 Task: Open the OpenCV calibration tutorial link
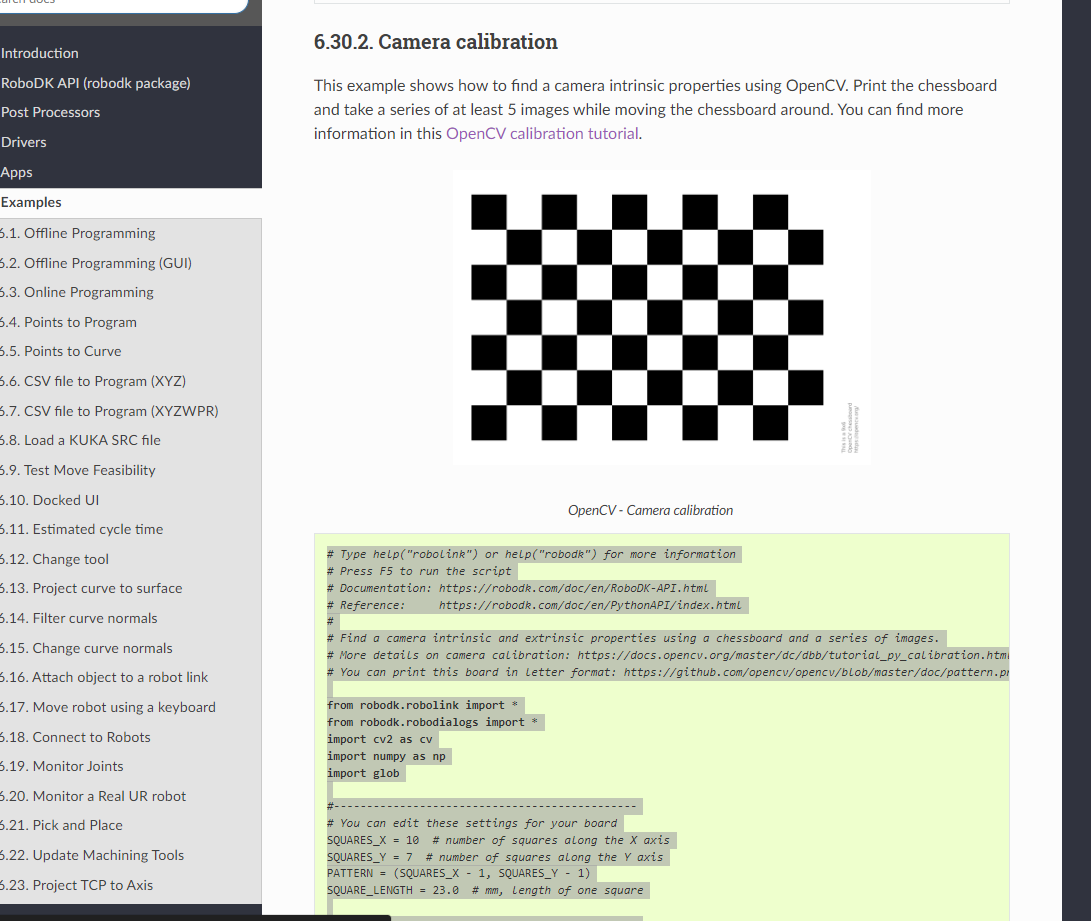point(541,133)
